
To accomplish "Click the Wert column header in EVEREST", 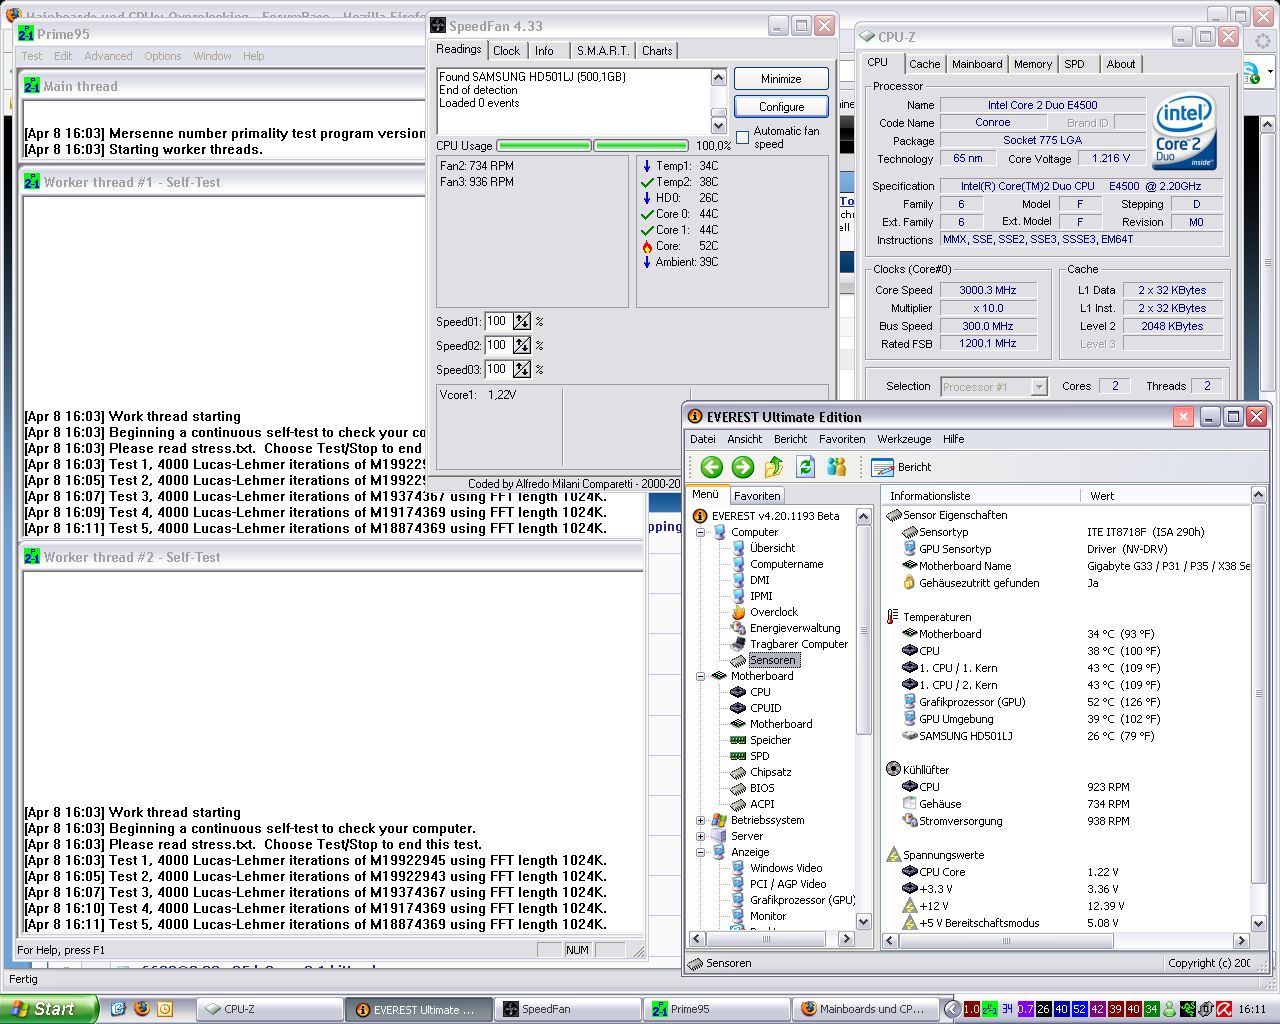I will (1165, 496).
